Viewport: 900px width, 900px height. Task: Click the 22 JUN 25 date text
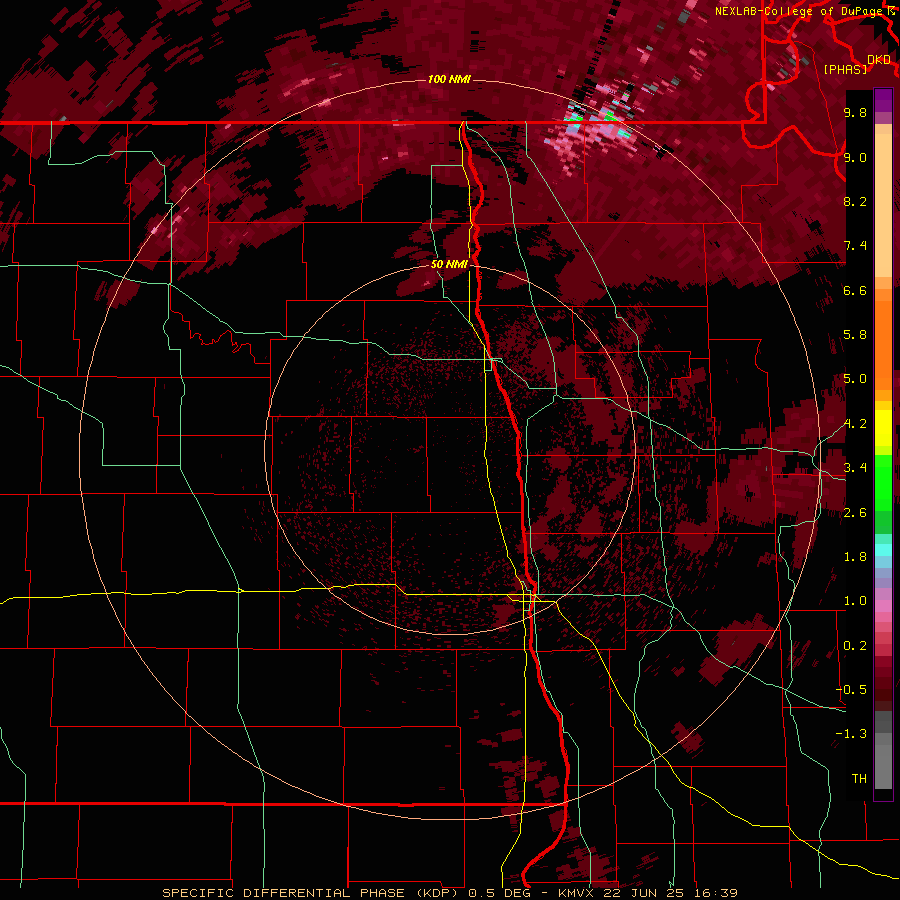click(x=644, y=893)
